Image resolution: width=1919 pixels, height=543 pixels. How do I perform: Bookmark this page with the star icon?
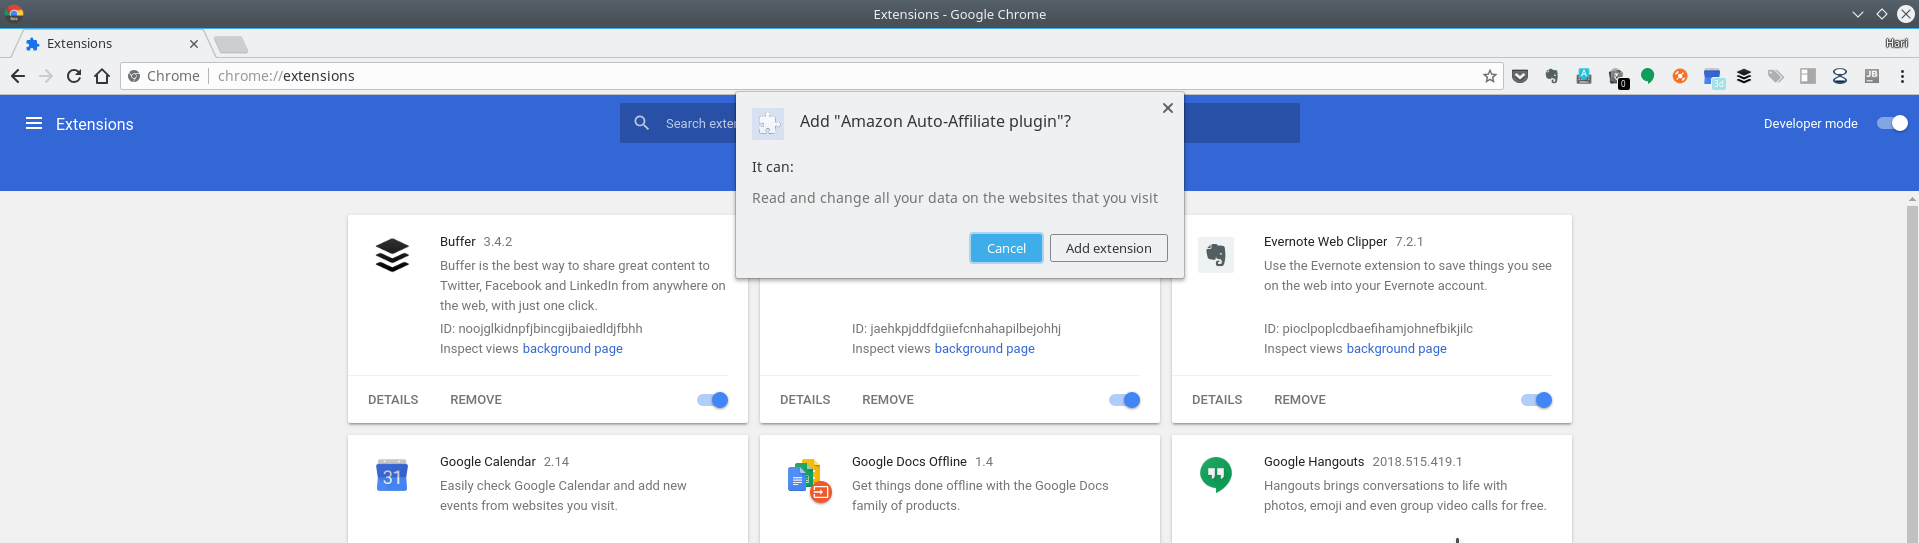click(1490, 76)
